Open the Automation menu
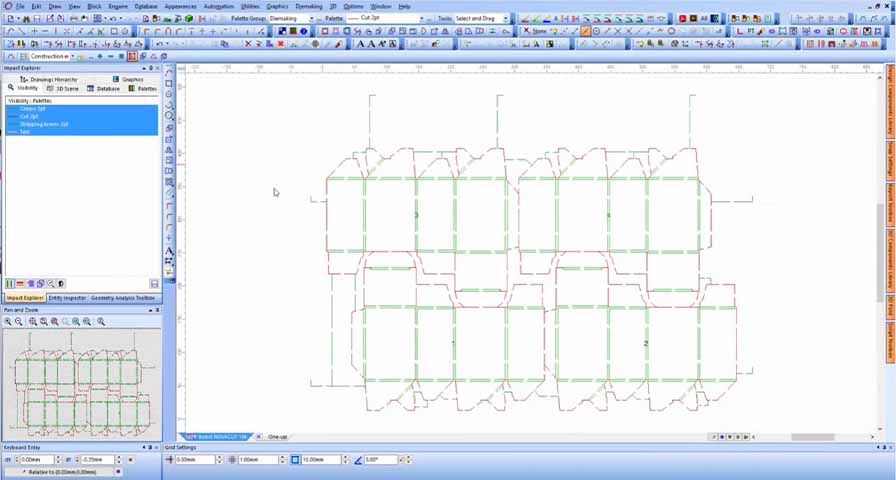This screenshot has width=896, height=480. (218, 6)
